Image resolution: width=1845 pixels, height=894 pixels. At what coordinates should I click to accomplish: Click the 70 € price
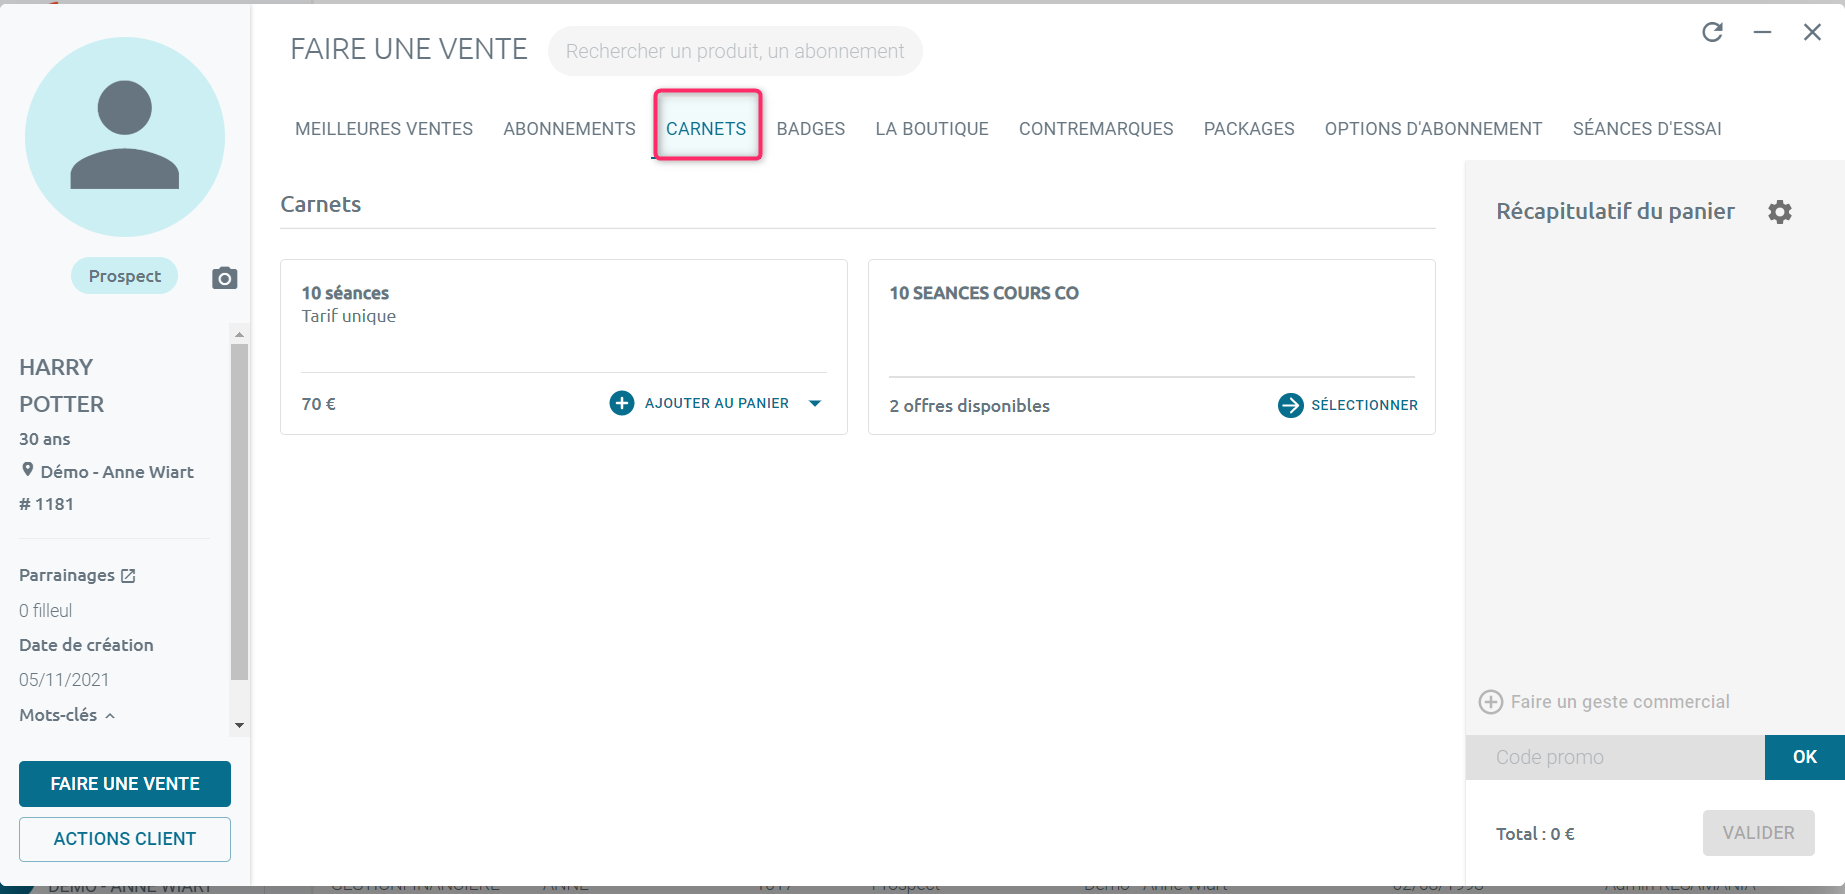point(319,404)
